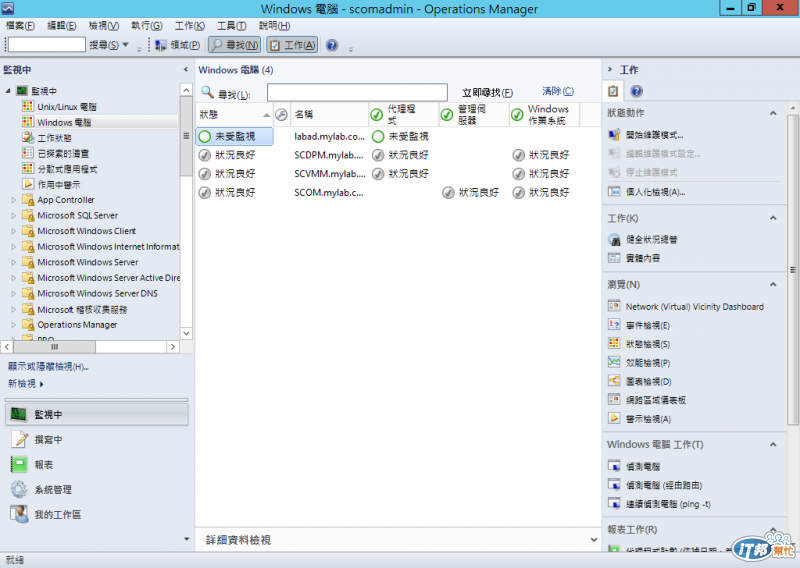
Task: Expand the Microsoft SQL Server folder
Action: click(x=14, y=215)
